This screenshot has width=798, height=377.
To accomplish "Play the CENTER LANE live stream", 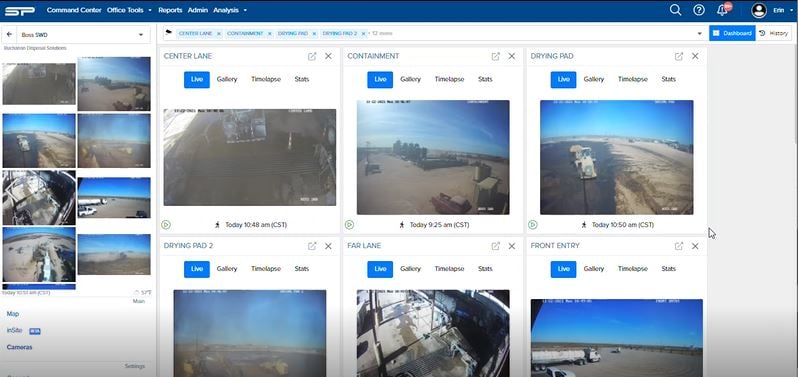I will pos(166,224).
